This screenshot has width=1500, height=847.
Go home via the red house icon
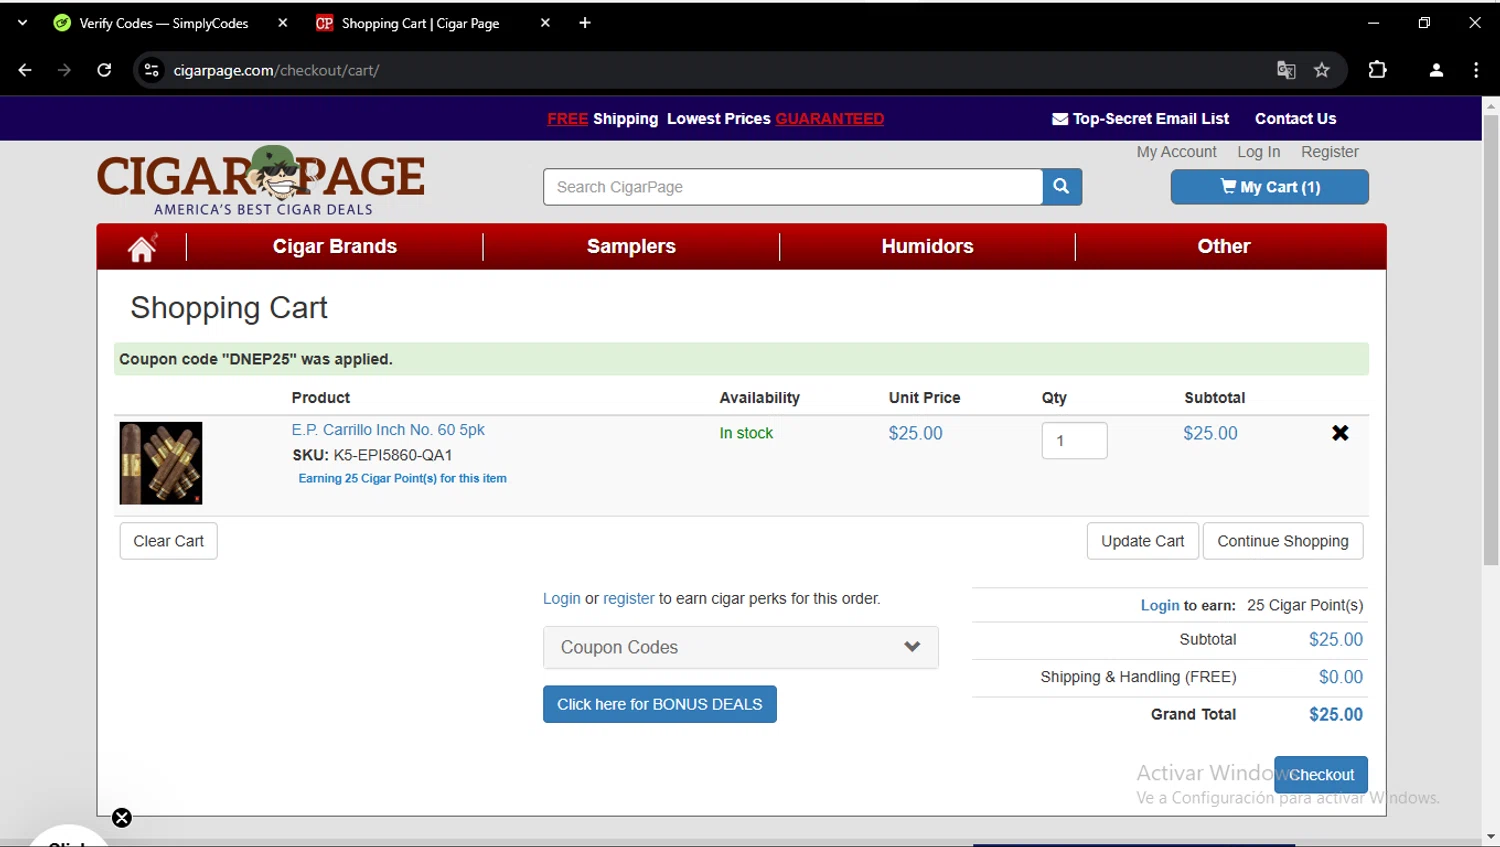[x=142, y=247]
